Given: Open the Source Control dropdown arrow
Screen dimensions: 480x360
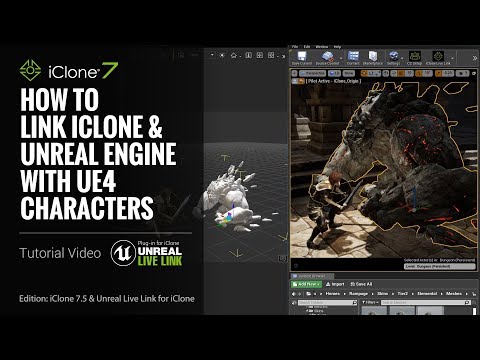Looking at the screenshot, I should click(341, 59).
